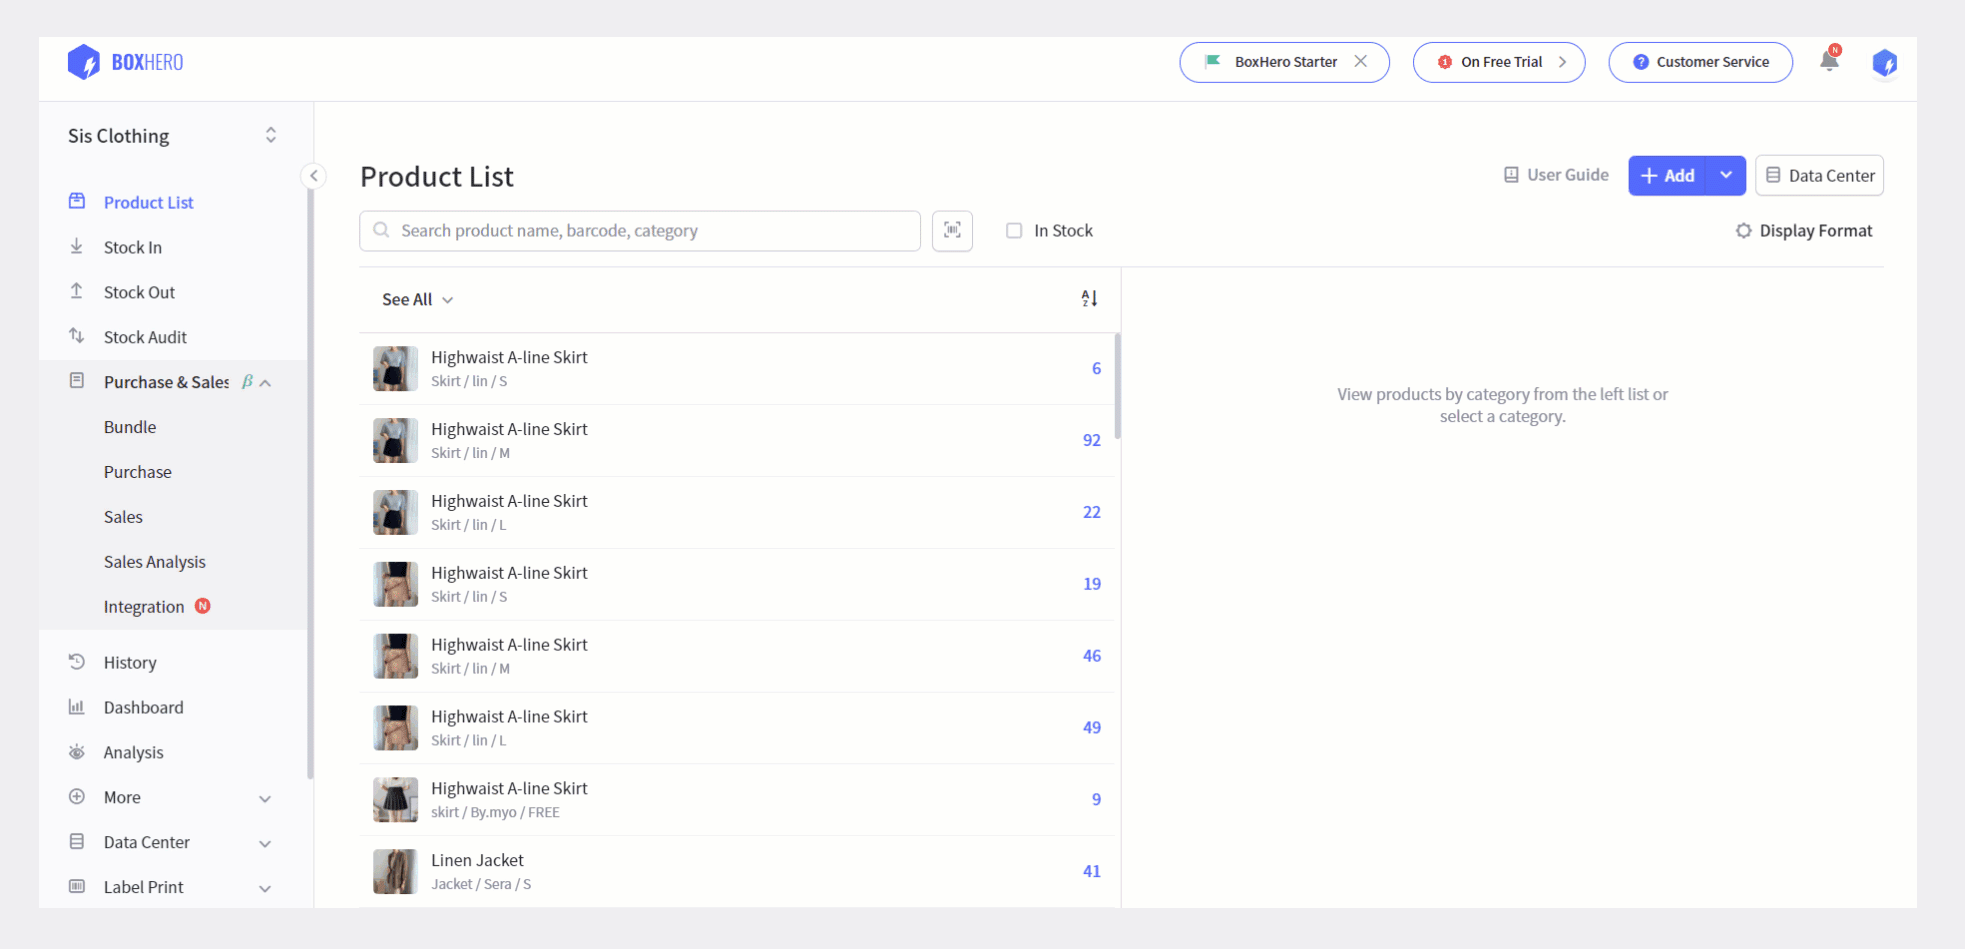Image resolution: width=1965 pixels, height=949 pixels.
Task: Collapse the left sidebar panel
Action: point(313,175)
